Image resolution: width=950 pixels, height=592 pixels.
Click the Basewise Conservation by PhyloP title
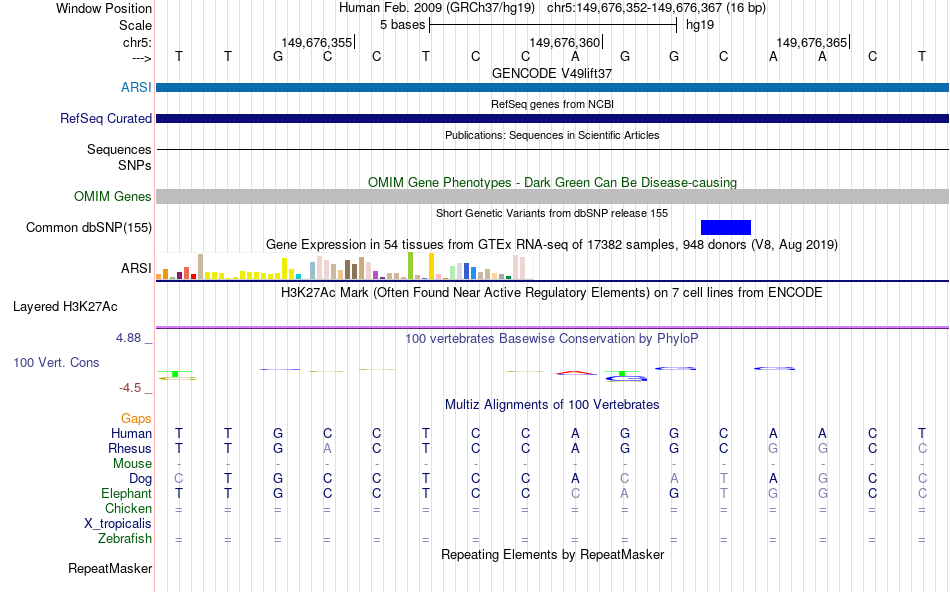tap(552, 339)
